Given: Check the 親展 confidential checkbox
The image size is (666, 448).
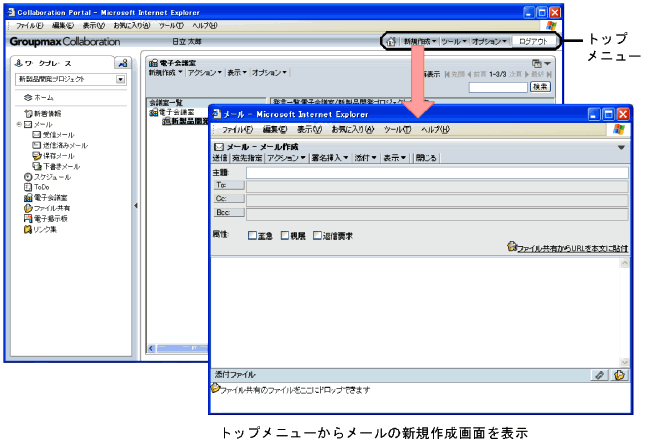Looking at the screenshot, I should [285, 236].
